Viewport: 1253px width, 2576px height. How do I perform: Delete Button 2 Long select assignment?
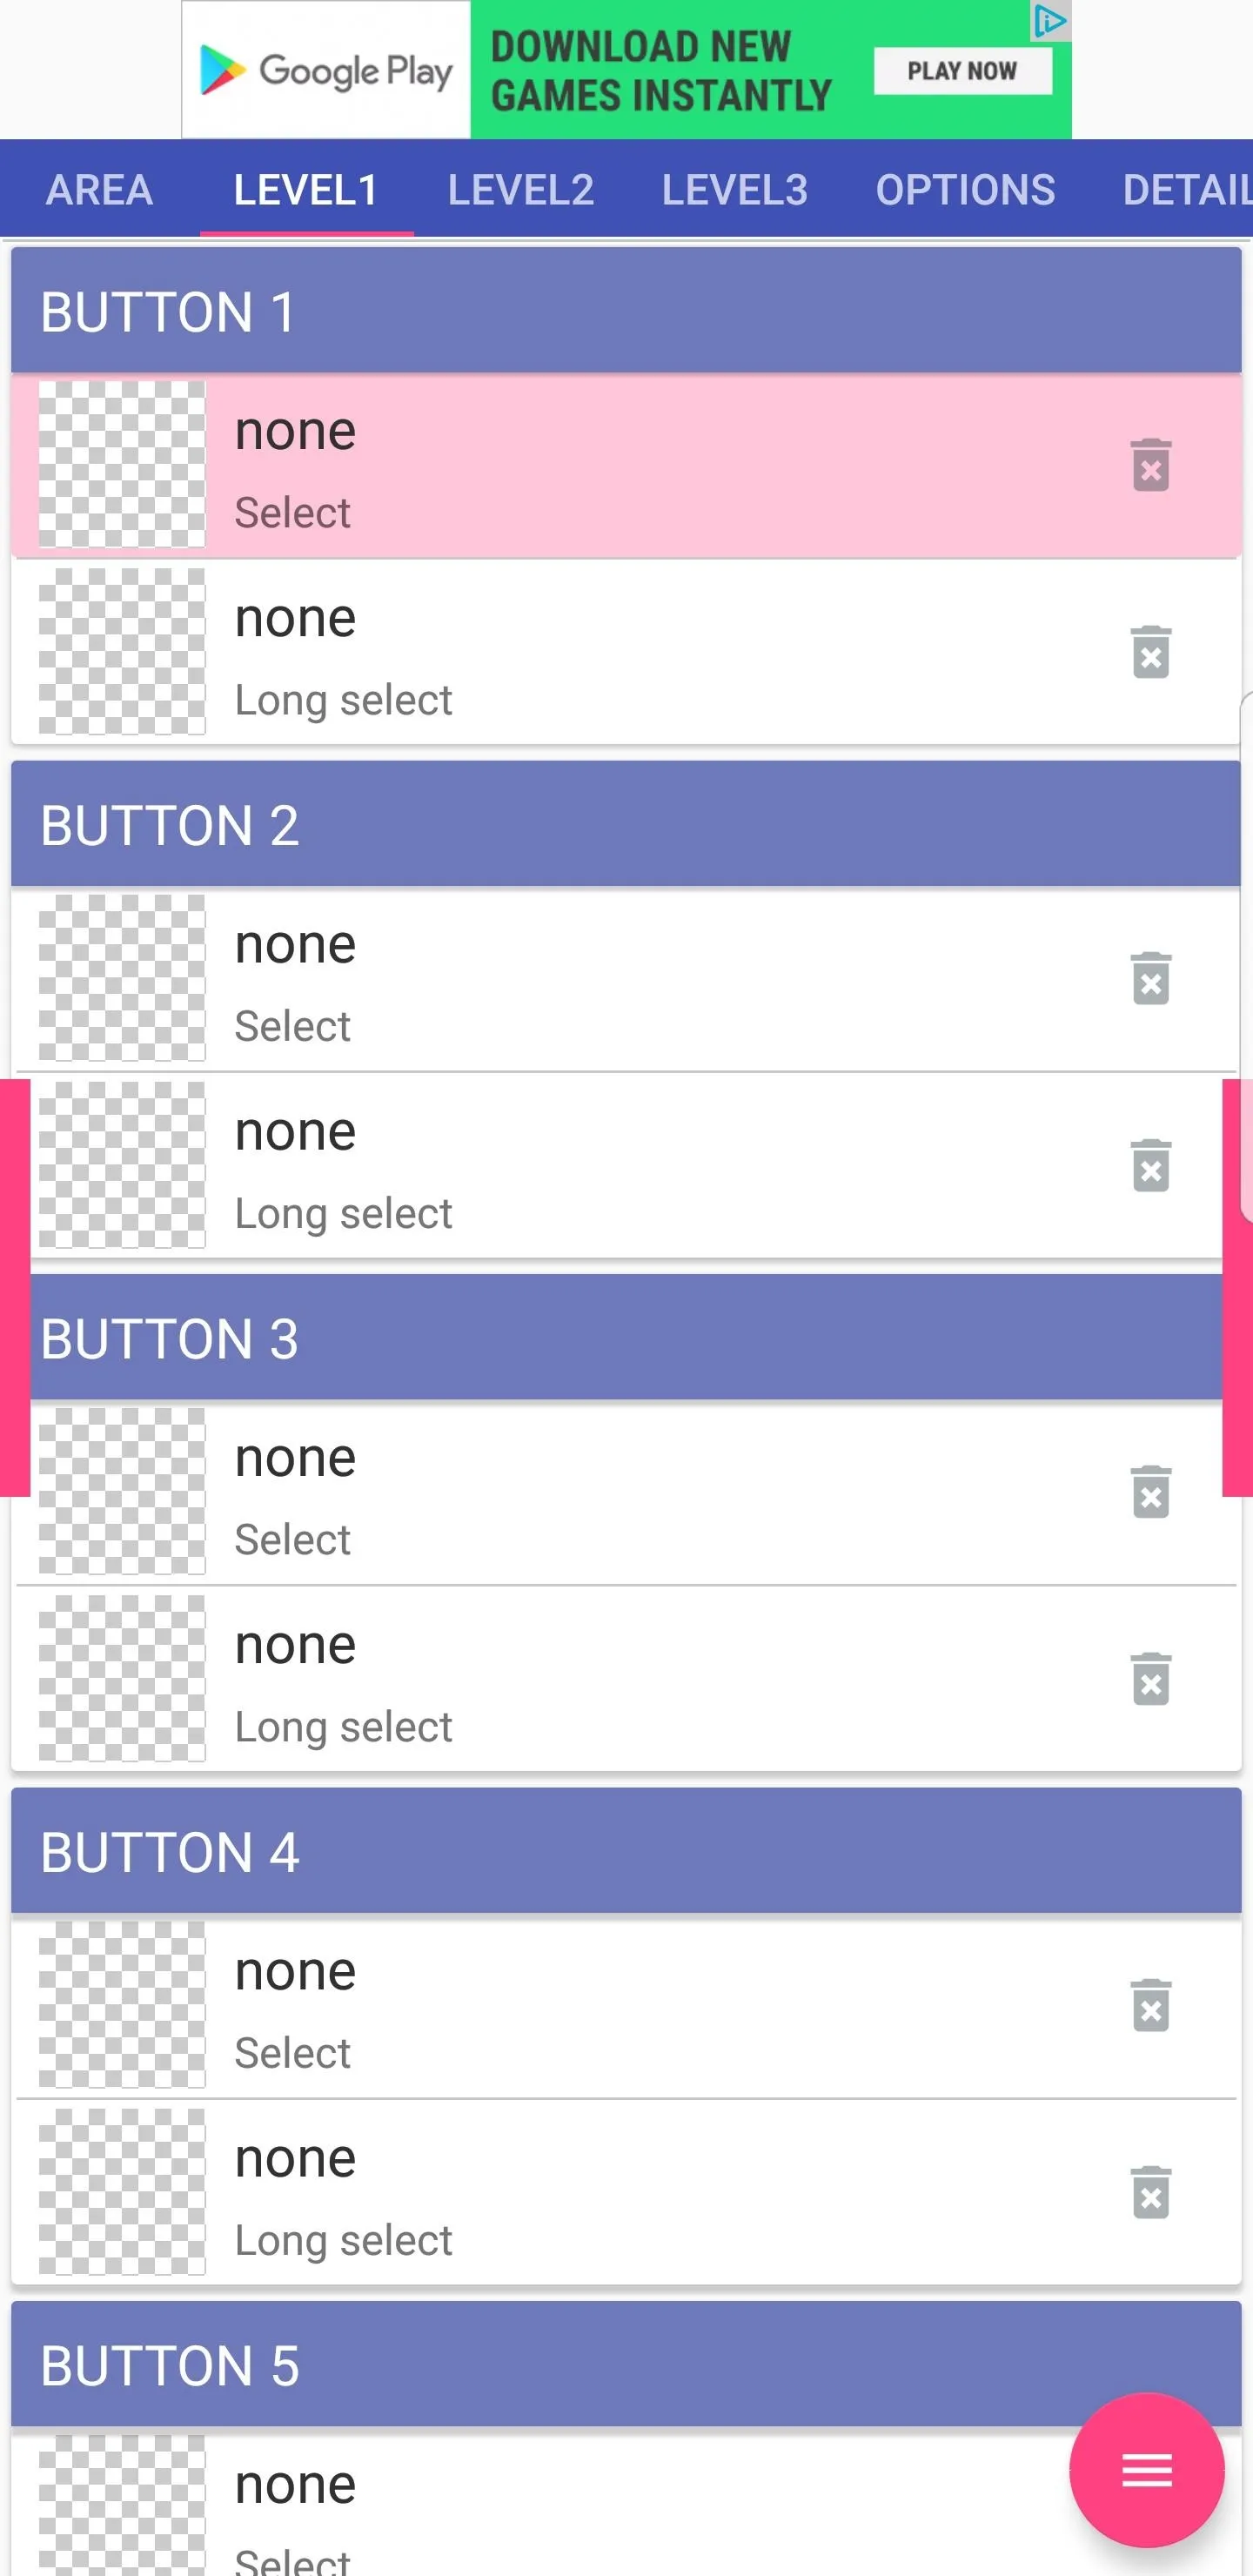(1150, 1165)
